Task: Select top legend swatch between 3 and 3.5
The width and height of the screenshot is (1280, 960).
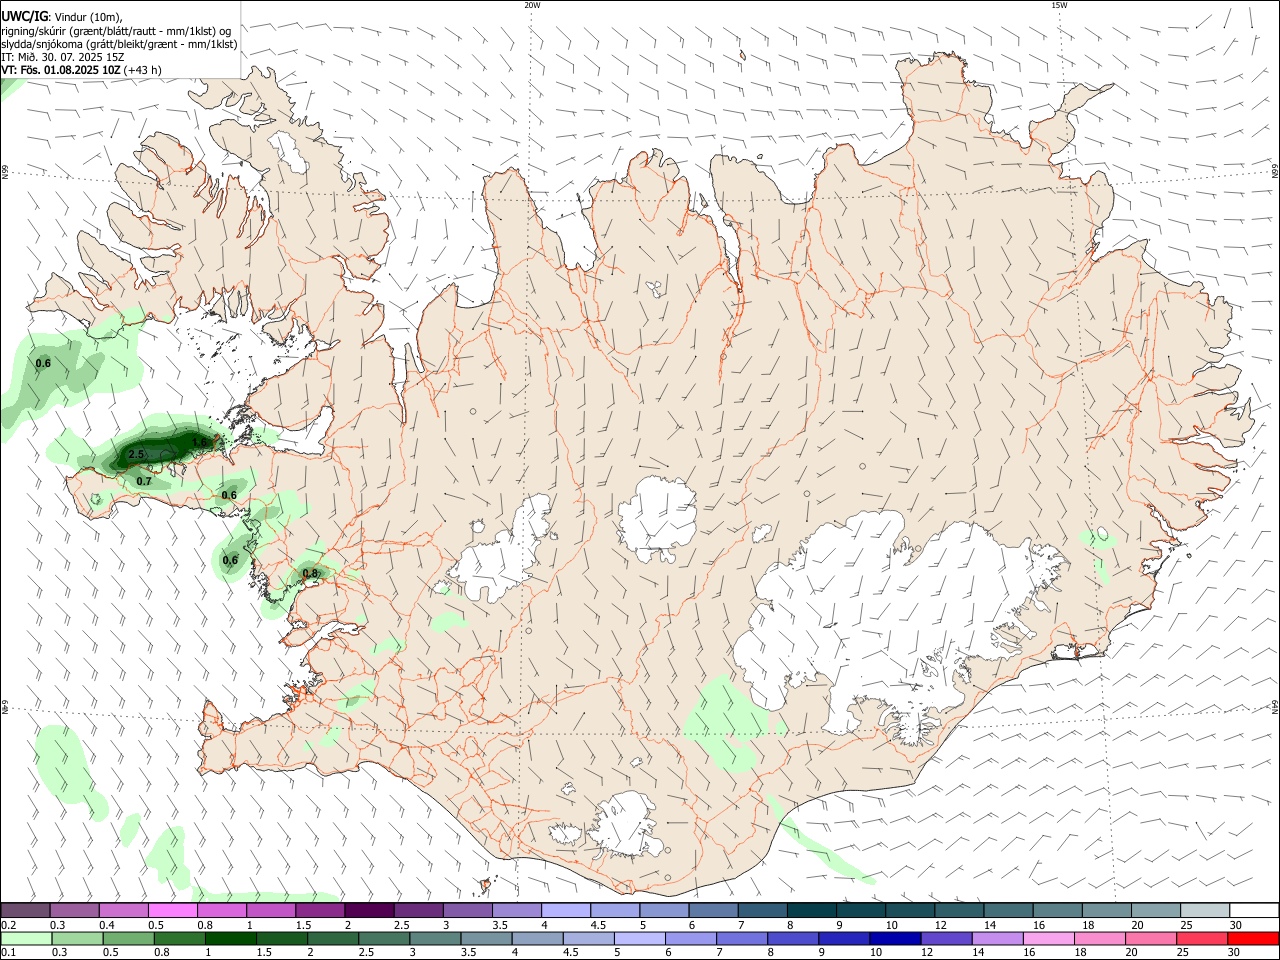Action: 467,910
